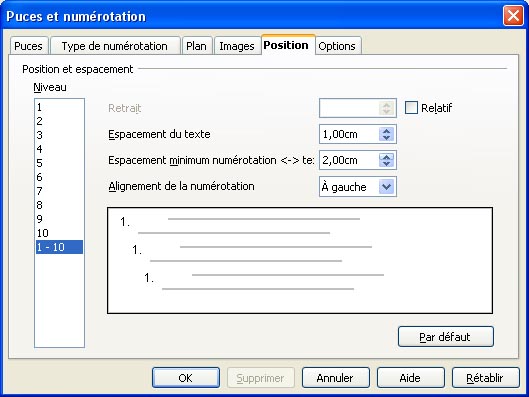Viewport: 529px width, 397px height.
Task: Click Annuler to cancel dialog
Action: (335, 378)
